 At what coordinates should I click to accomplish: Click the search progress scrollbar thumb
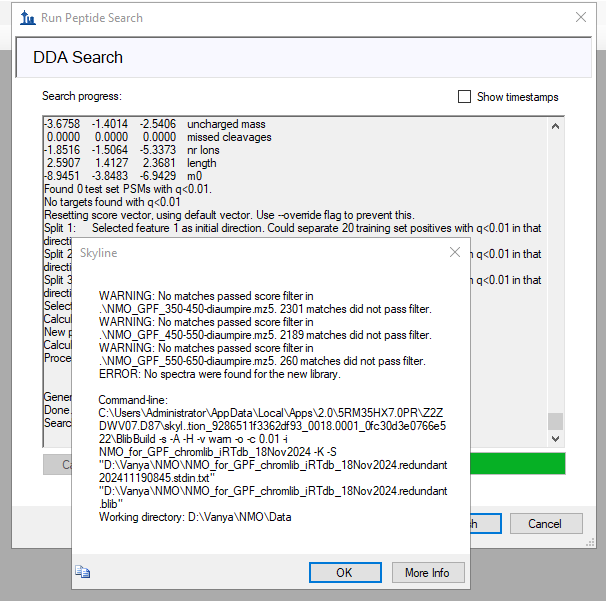coord(556,421)
